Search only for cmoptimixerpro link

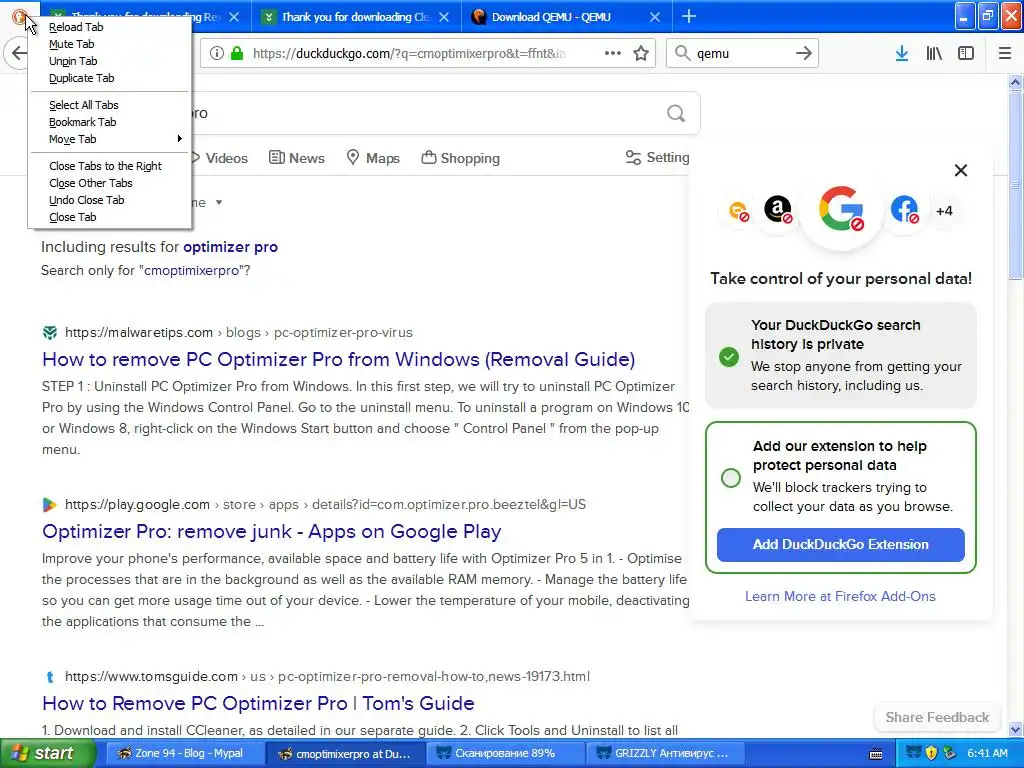(x=191, y=270)
